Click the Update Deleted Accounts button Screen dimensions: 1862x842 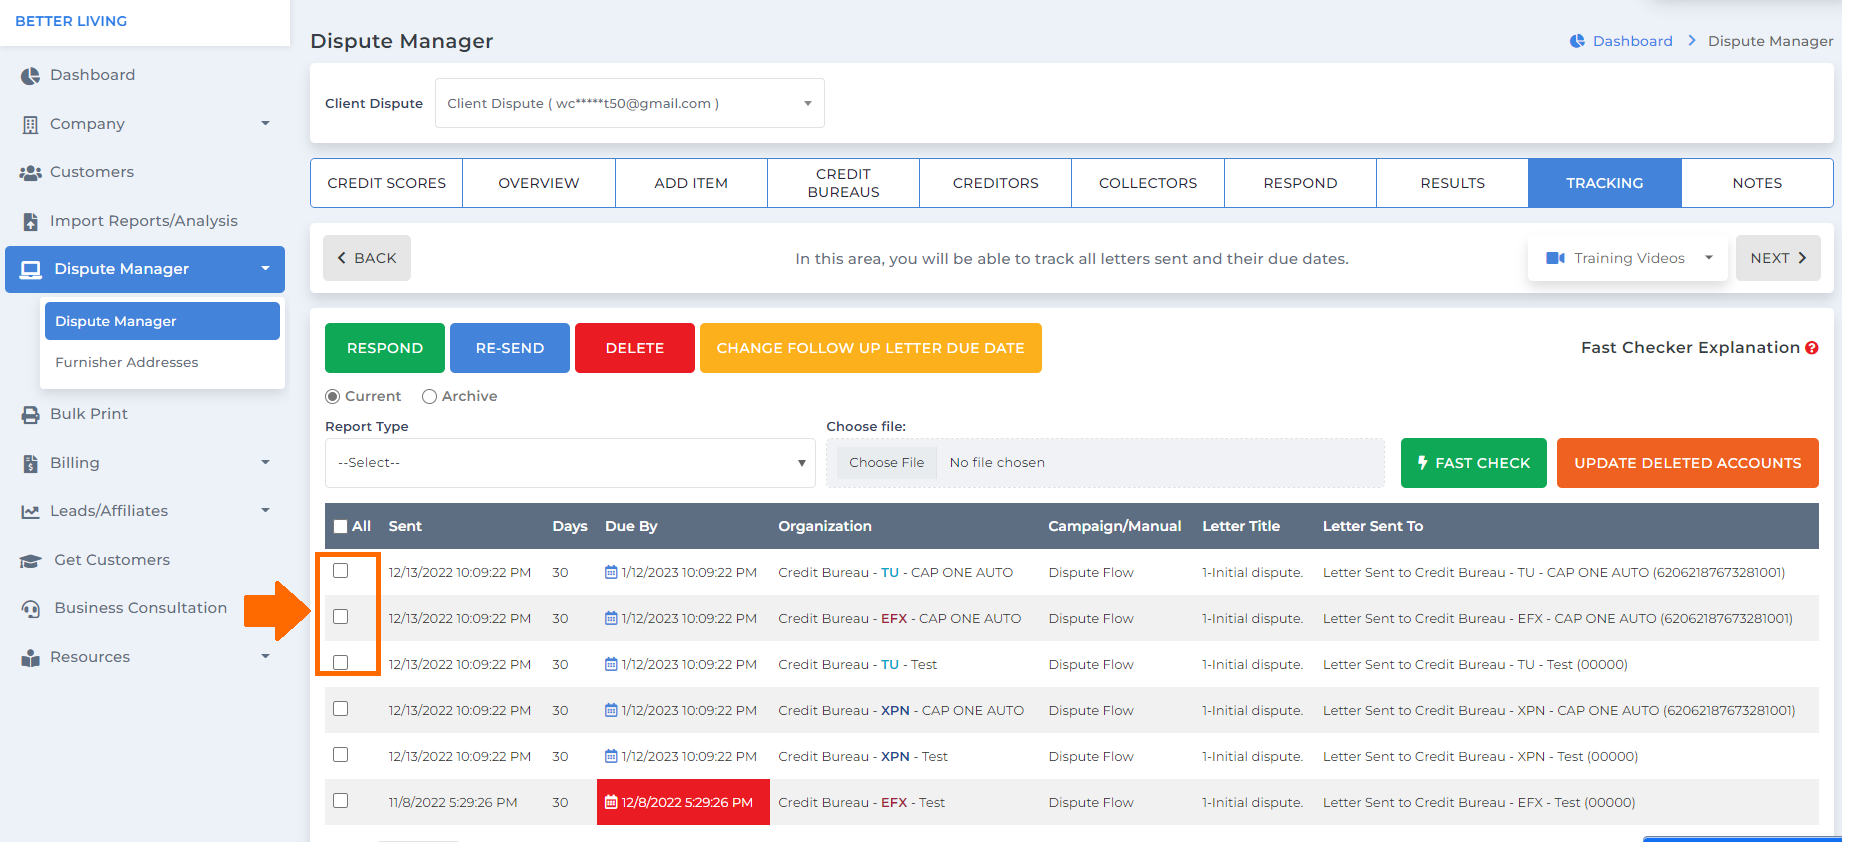[x=1688, y=463]
